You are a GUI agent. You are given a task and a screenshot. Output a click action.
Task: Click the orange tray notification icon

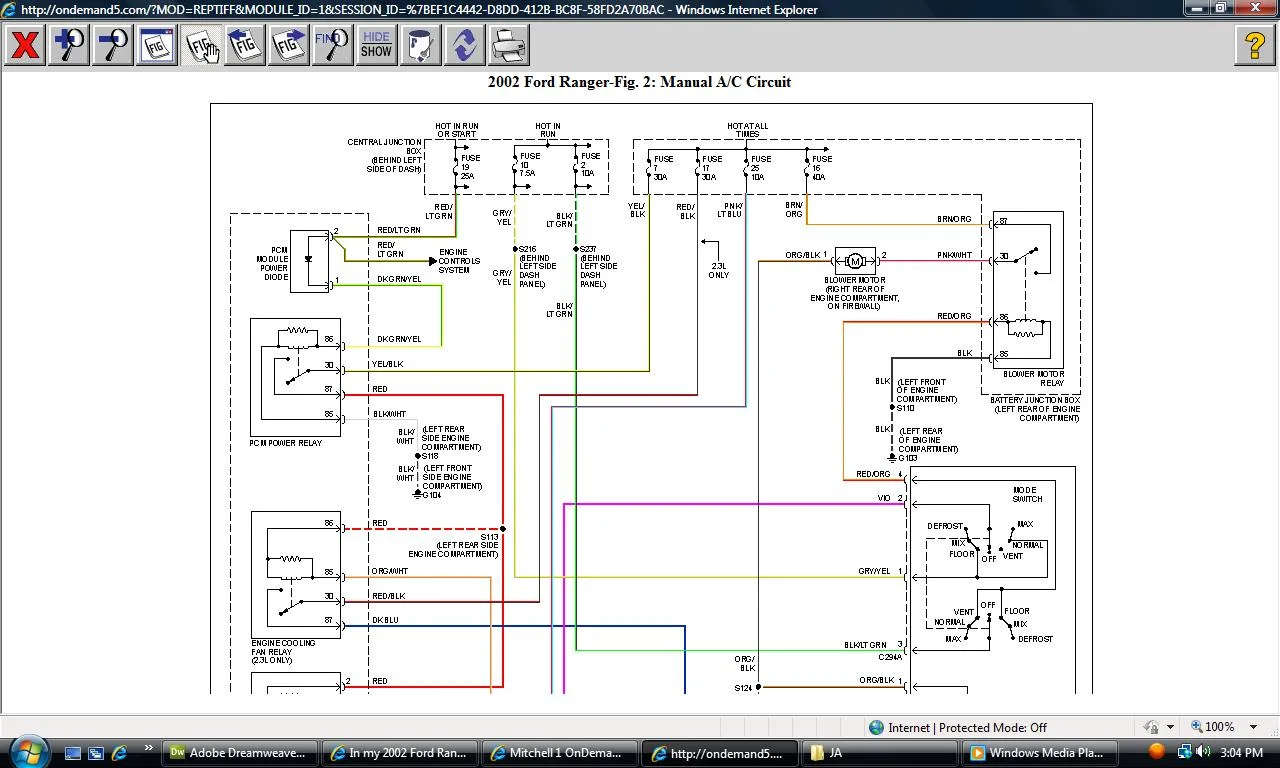tap(1156, 751)
